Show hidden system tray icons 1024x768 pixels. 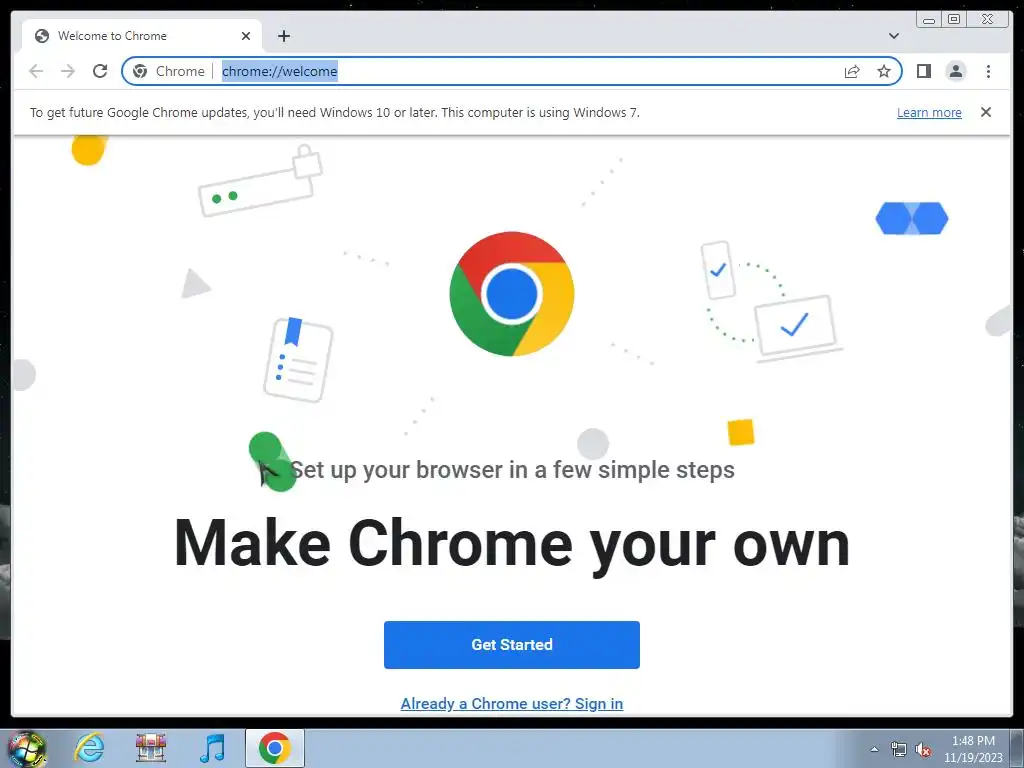[x=874, y=749]
